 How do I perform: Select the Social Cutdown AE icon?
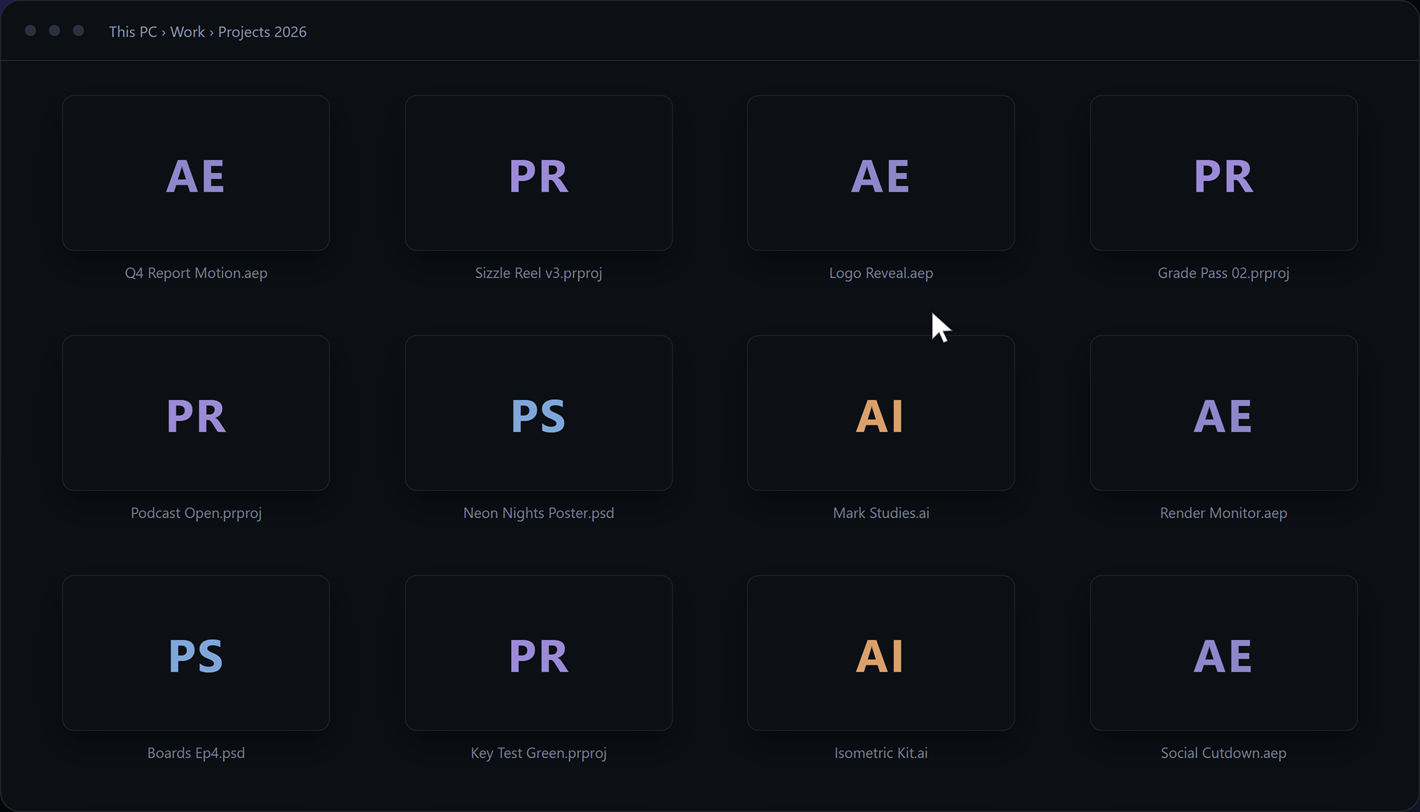click(x=1224, y=653)
